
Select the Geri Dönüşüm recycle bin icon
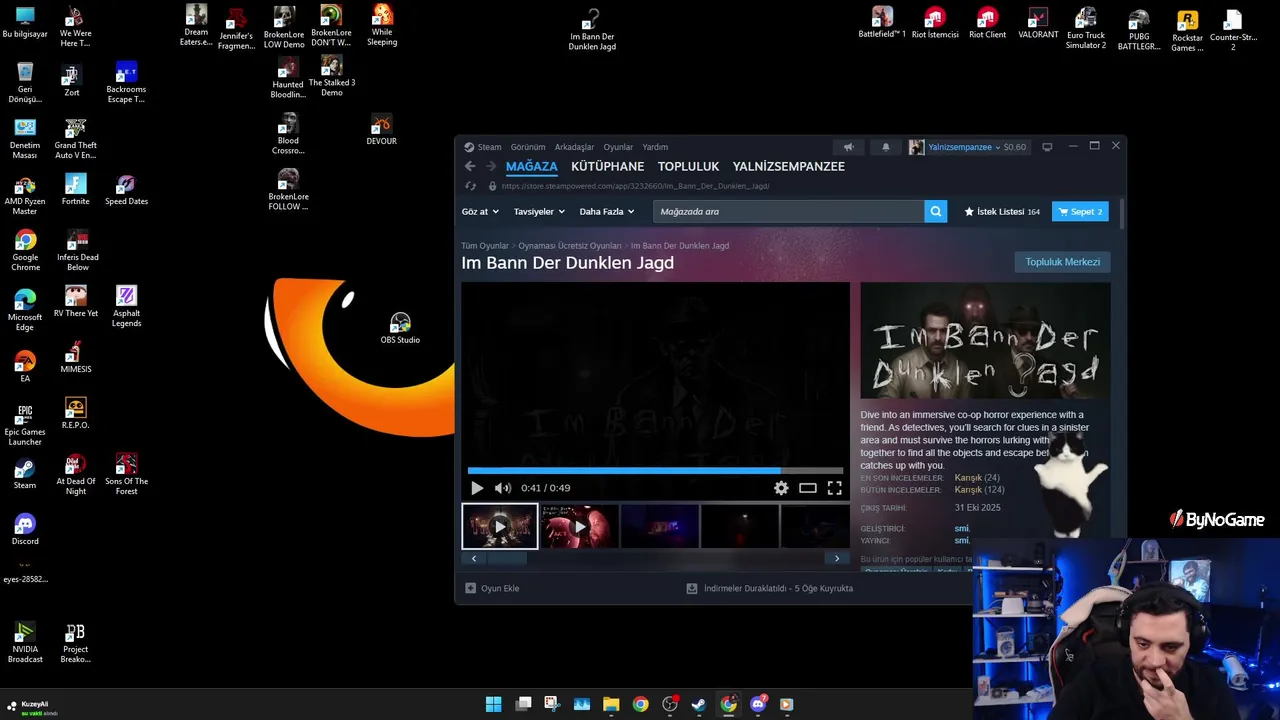(25, 82)
